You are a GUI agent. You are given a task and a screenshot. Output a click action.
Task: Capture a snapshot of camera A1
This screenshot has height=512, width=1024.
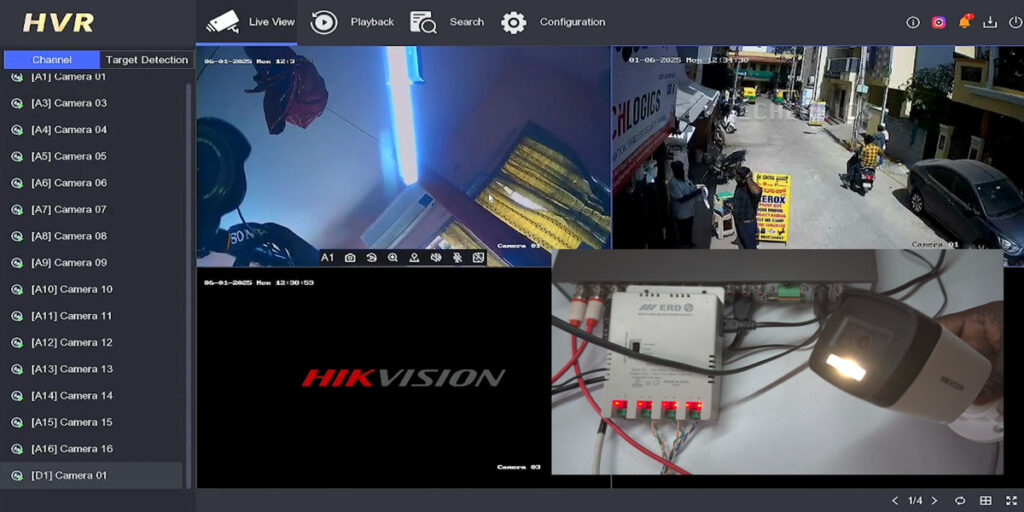(x=350, y=258)
